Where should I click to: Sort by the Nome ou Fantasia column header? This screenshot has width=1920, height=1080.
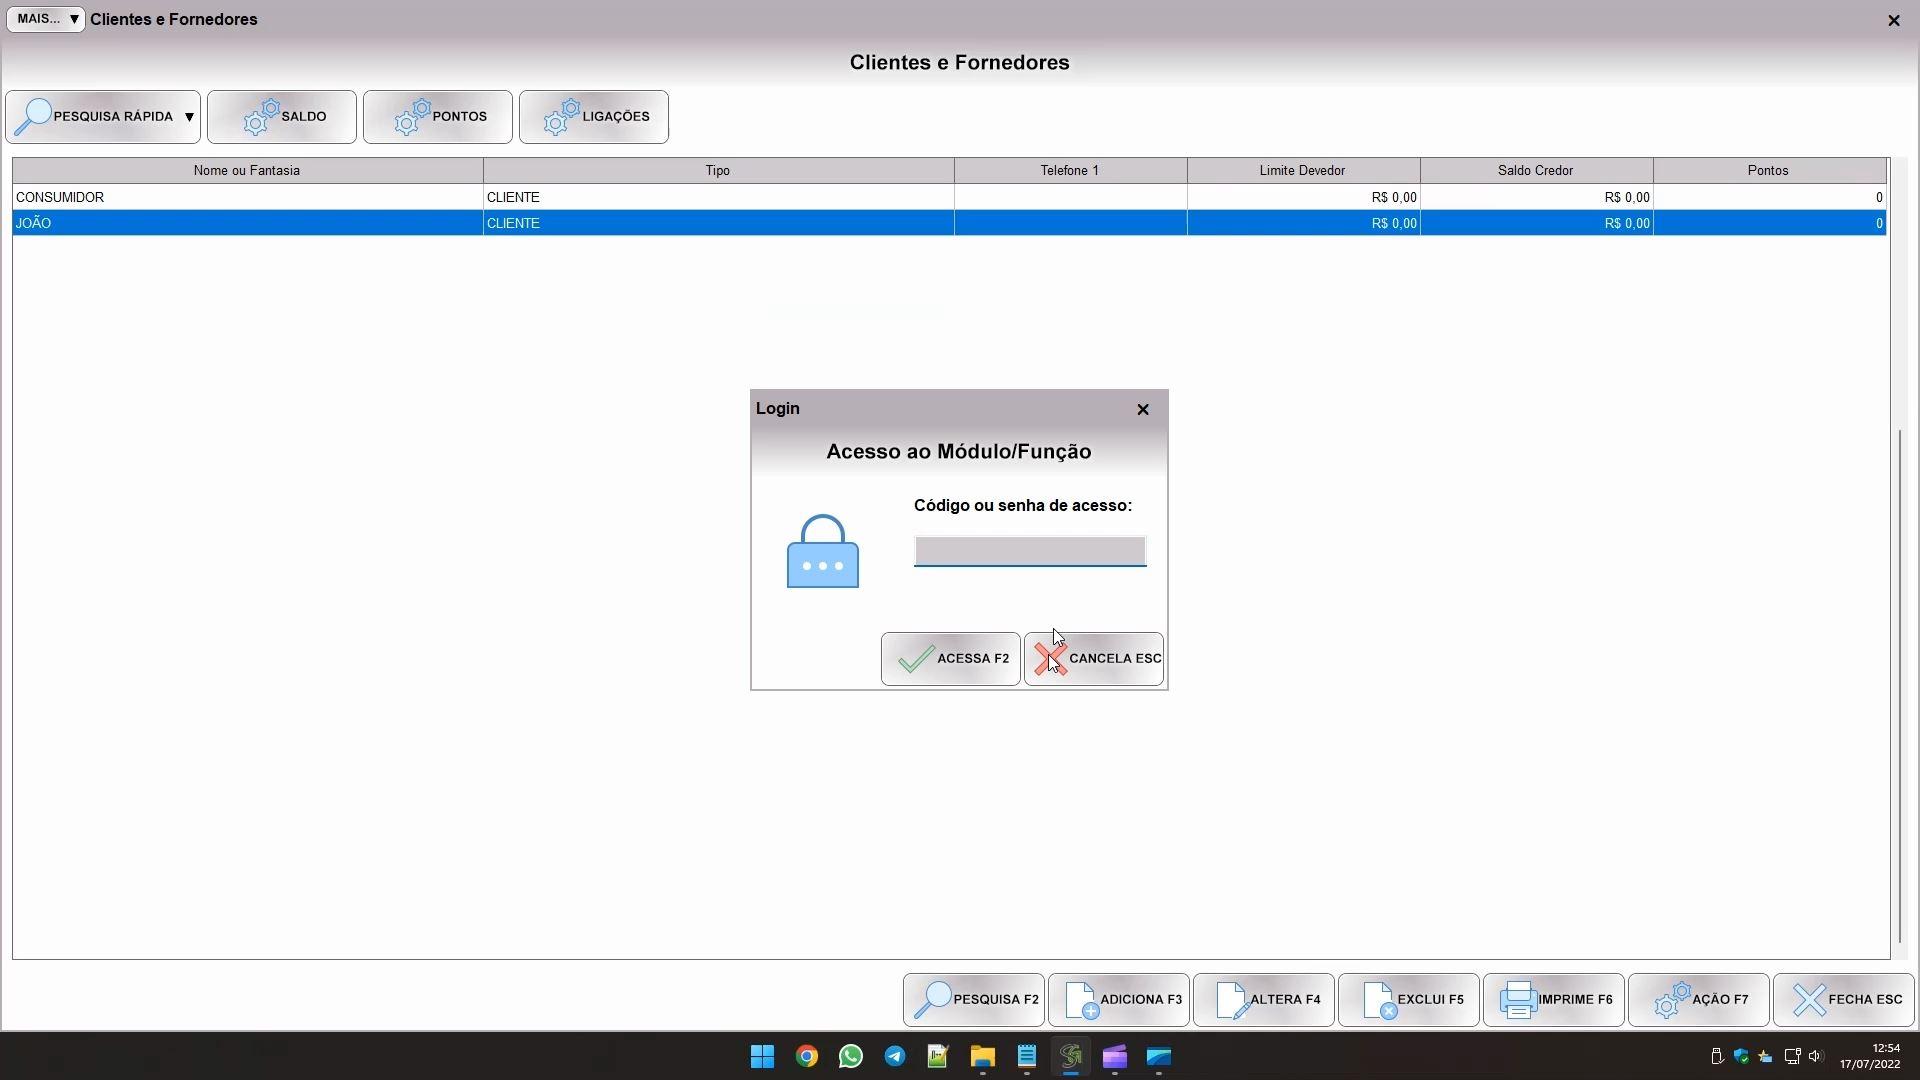(x=247, y=171)
